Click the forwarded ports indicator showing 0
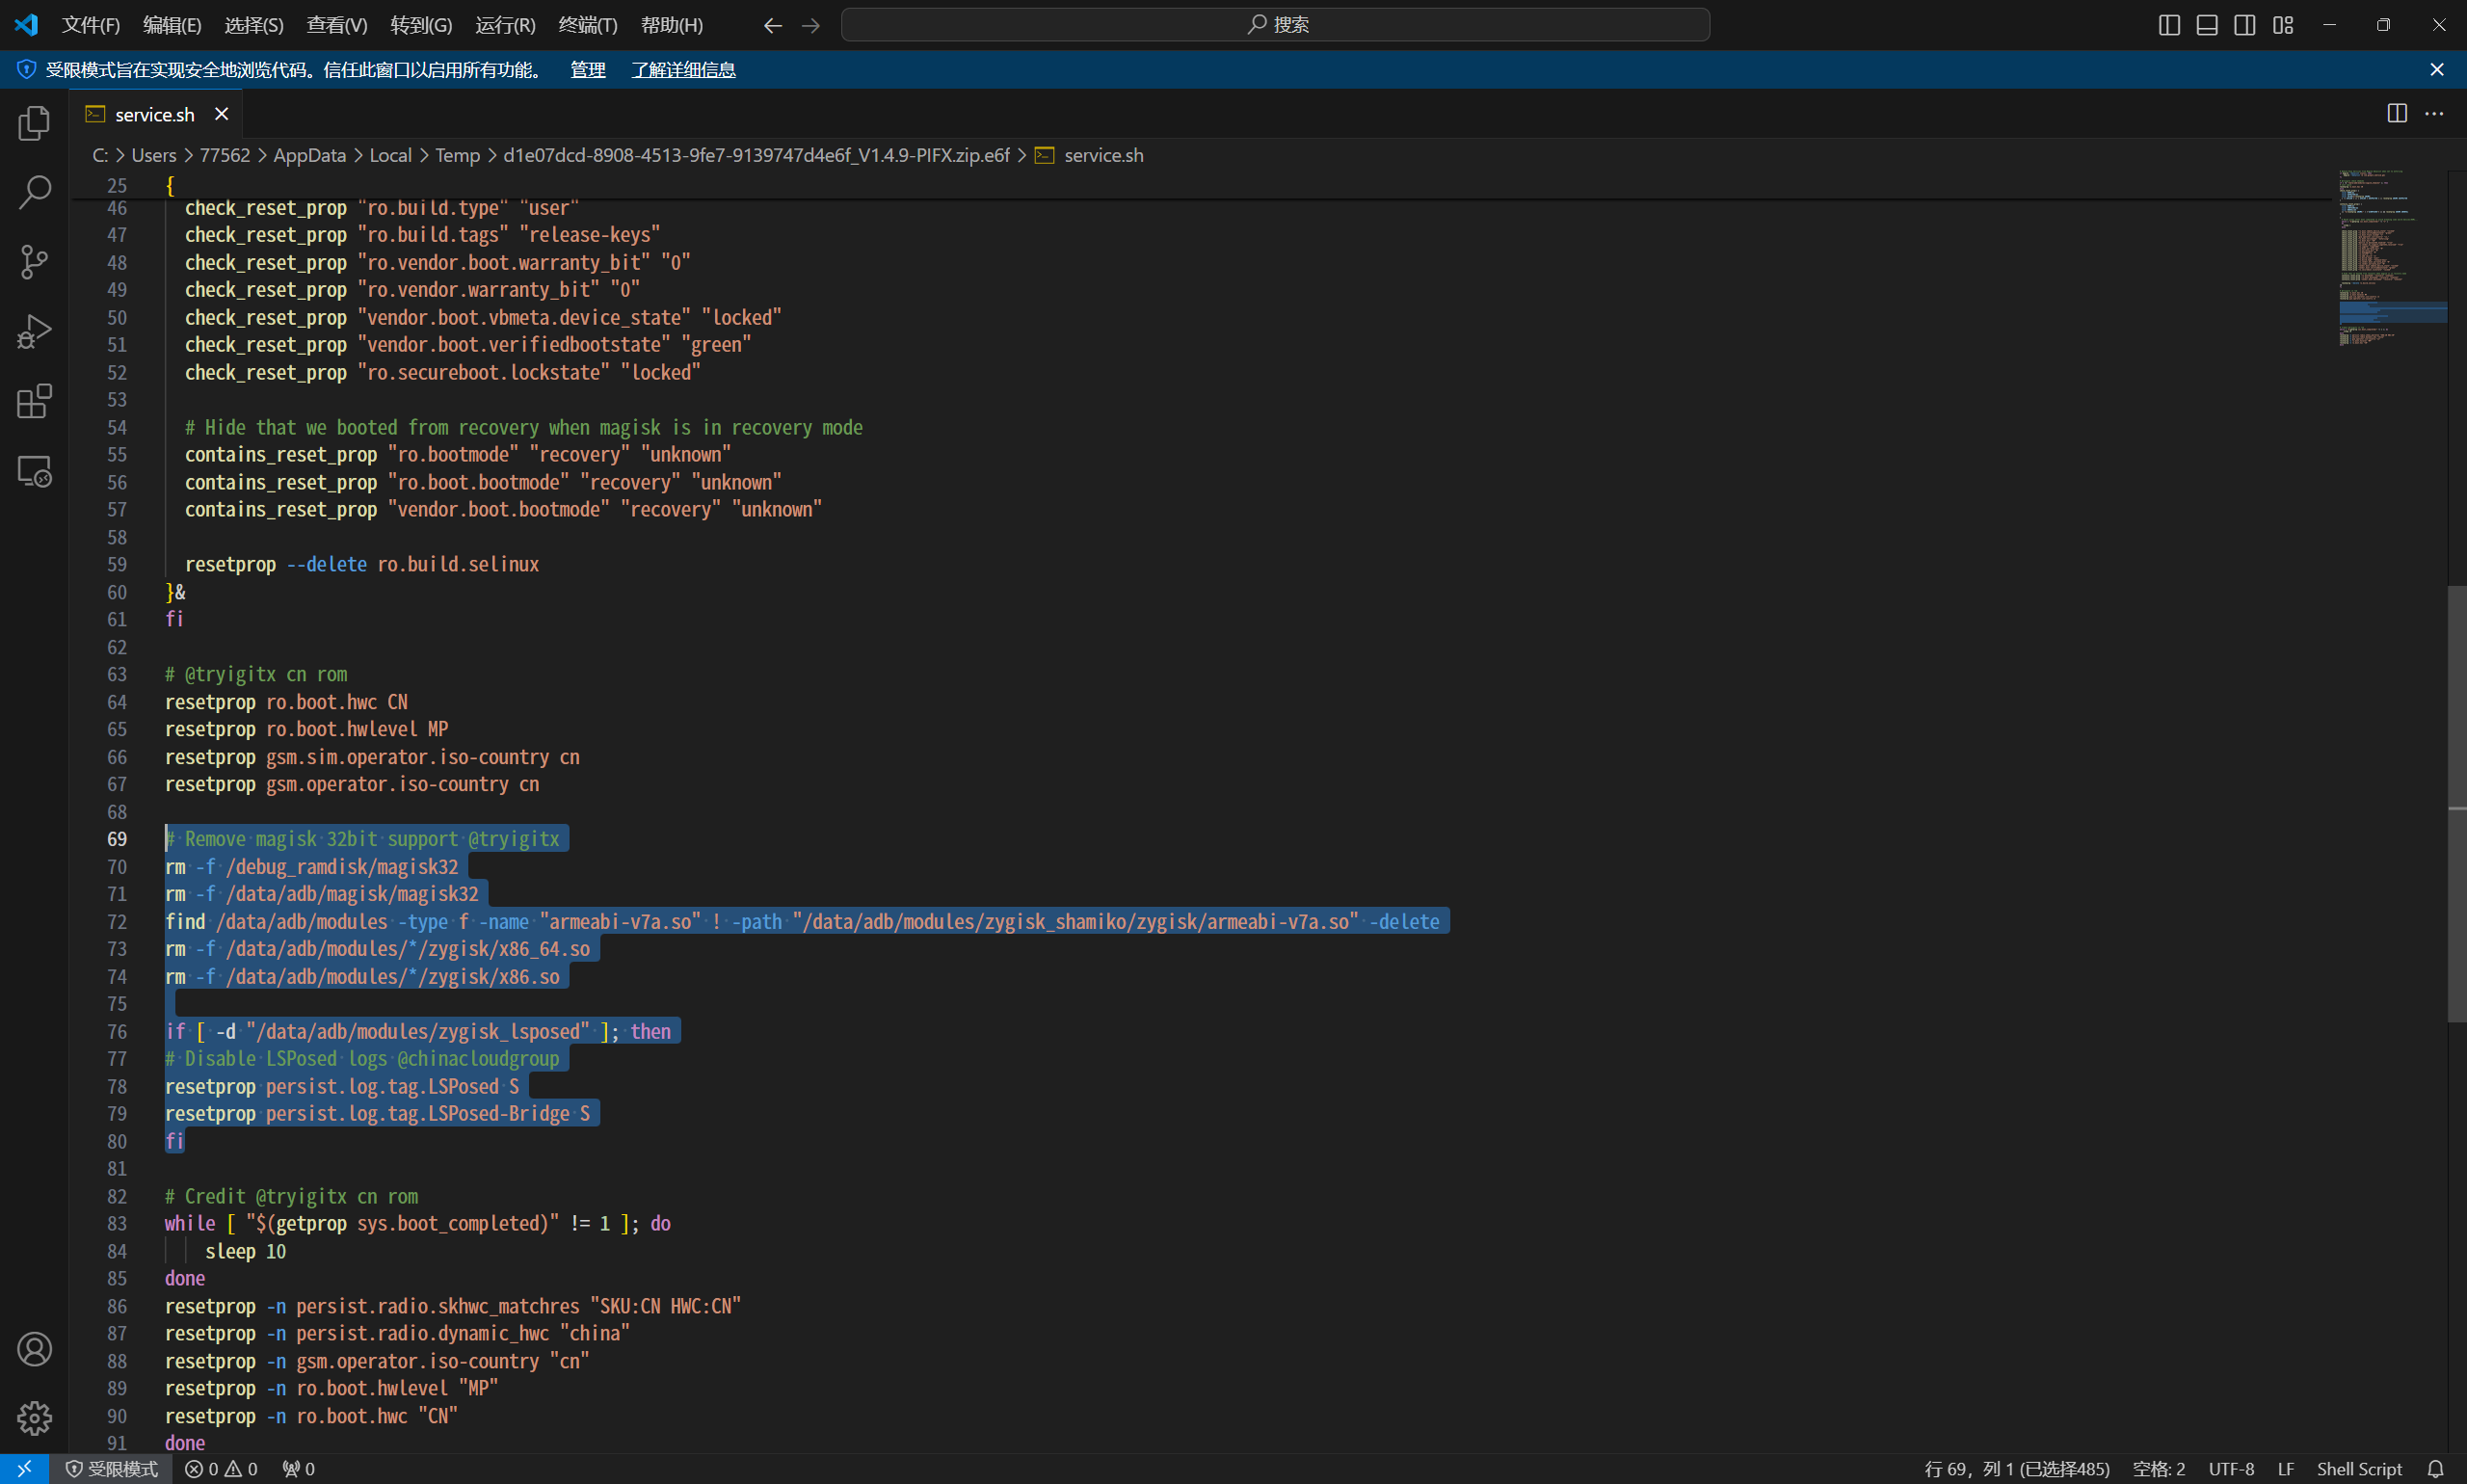The image size is (2467, 1484). click(x=298, y=1469)
